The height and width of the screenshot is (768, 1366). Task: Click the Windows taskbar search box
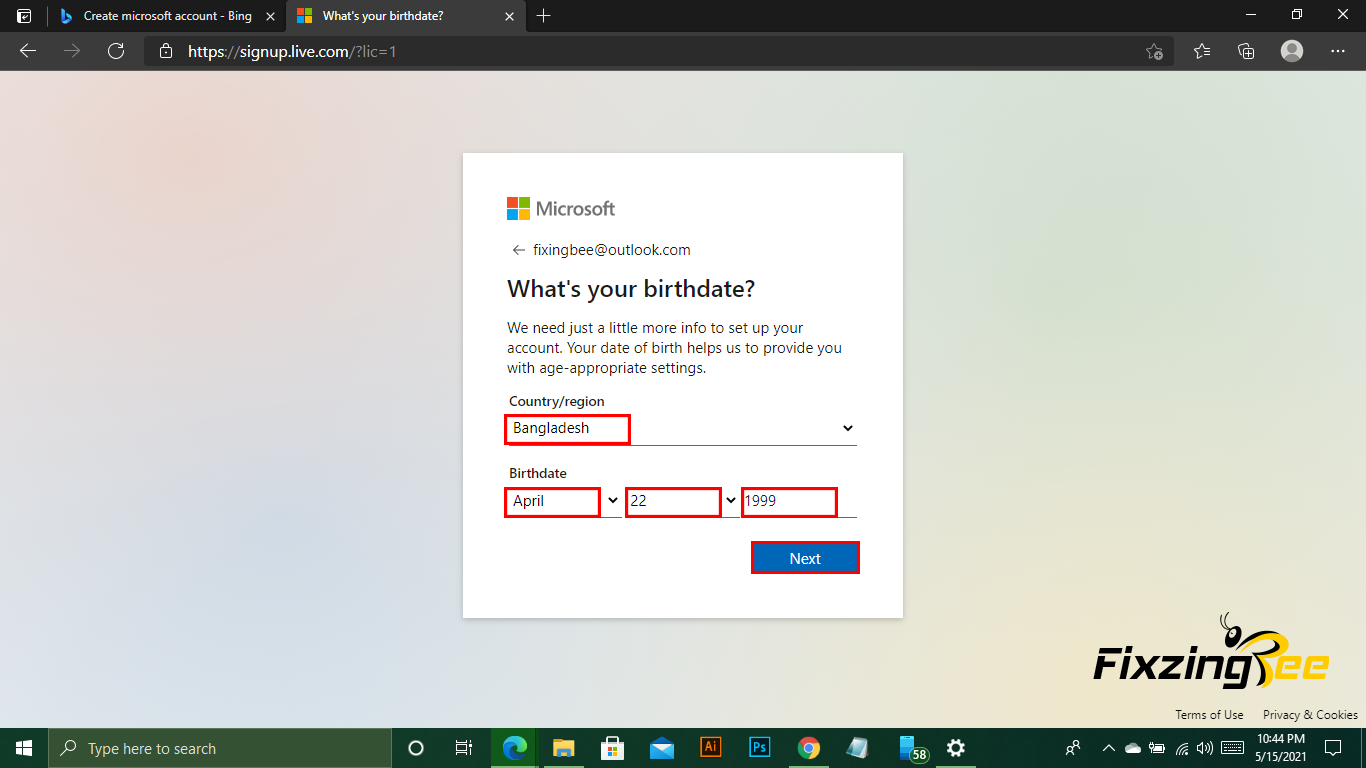click(x=220, y=748)
